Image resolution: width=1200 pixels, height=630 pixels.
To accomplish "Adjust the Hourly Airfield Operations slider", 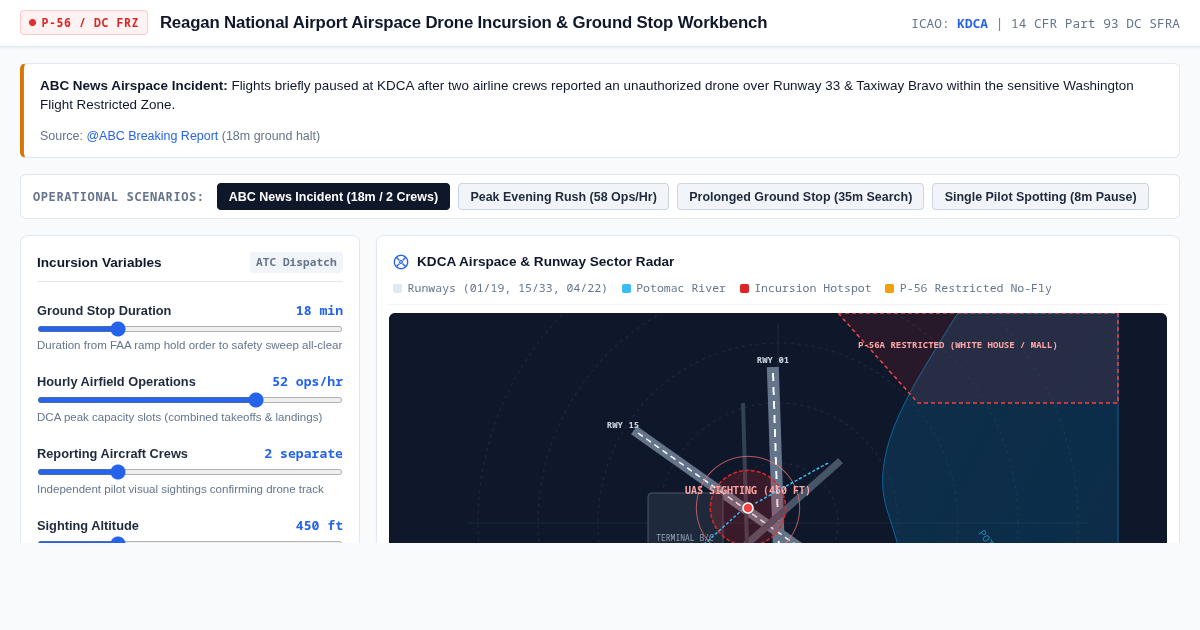I will [190, 400].
